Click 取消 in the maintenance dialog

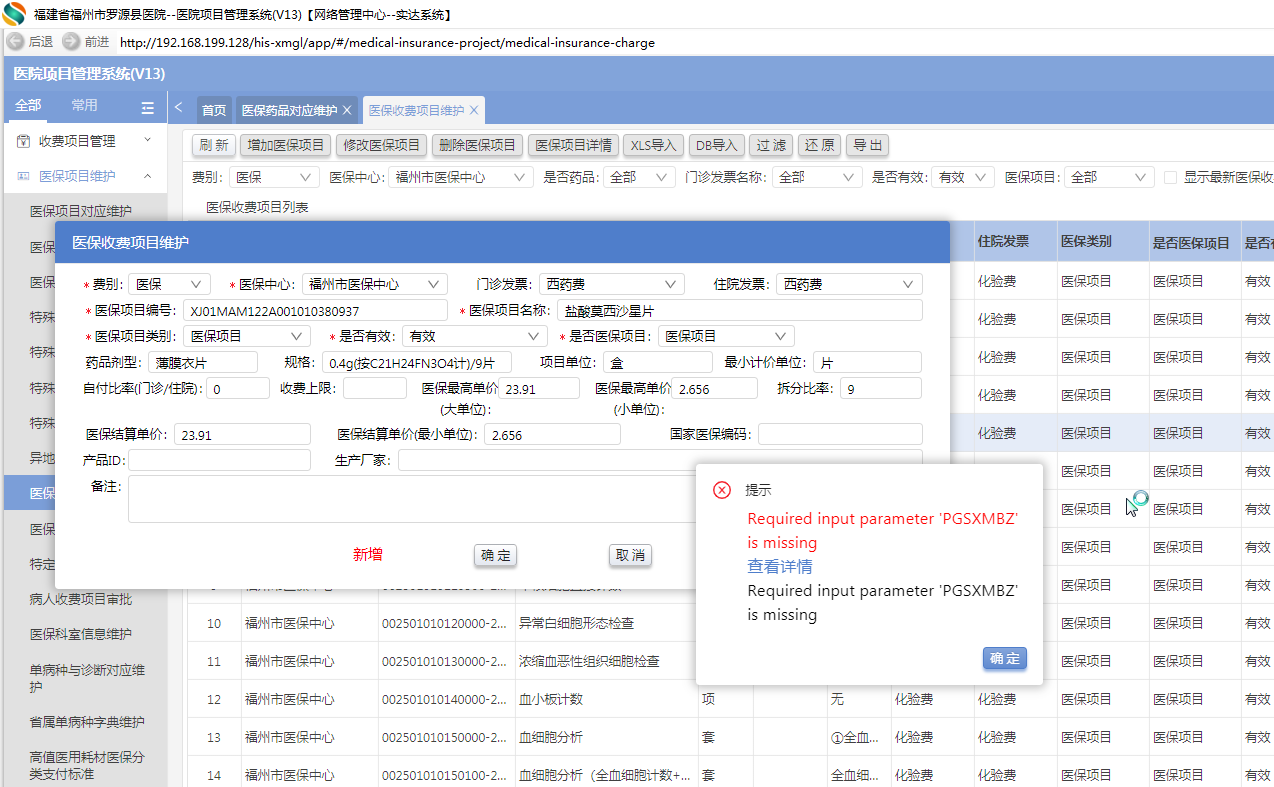[630, 555]
